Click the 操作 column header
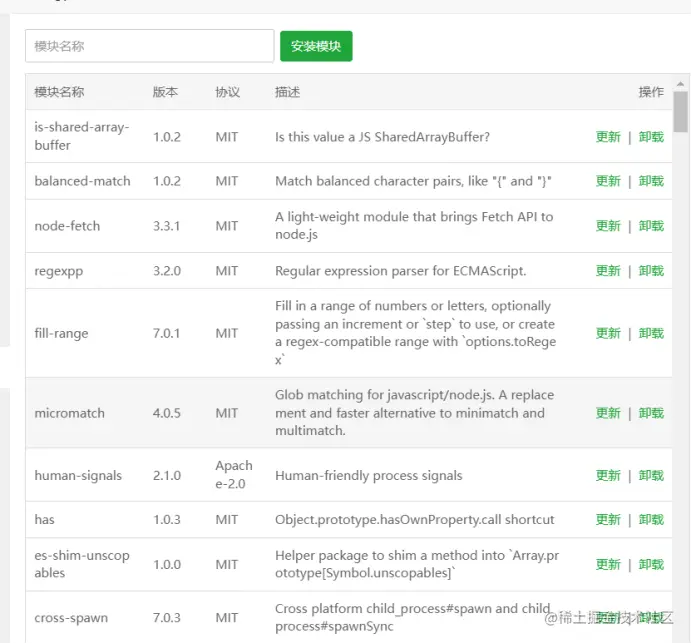692x644 pixels. click(651, 92)
